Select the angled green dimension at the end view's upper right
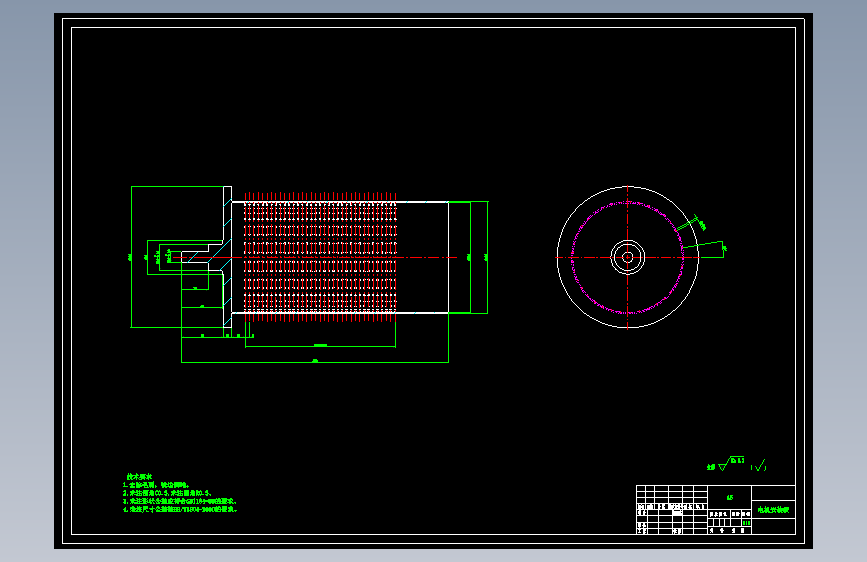The width and height of the screenshot is (867, 562). point(692,223)
